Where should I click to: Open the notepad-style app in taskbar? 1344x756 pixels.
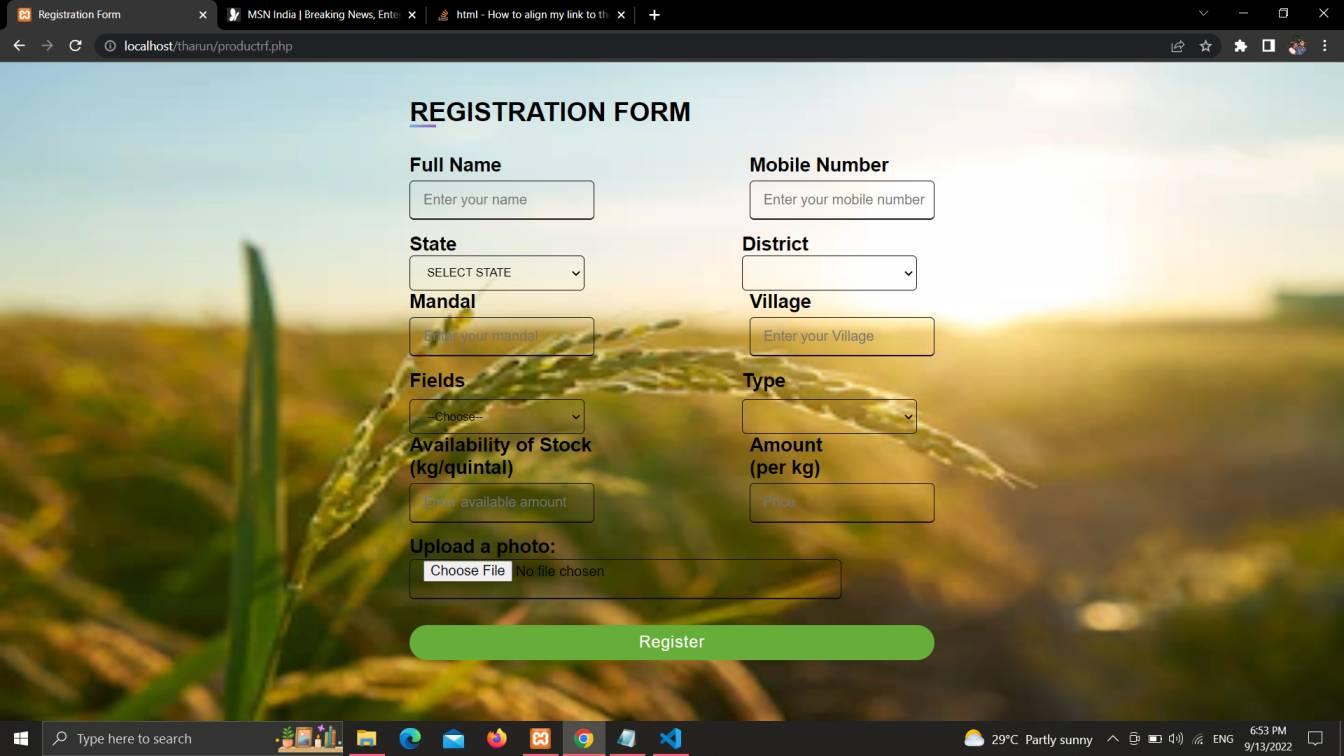tap(627, 739)
